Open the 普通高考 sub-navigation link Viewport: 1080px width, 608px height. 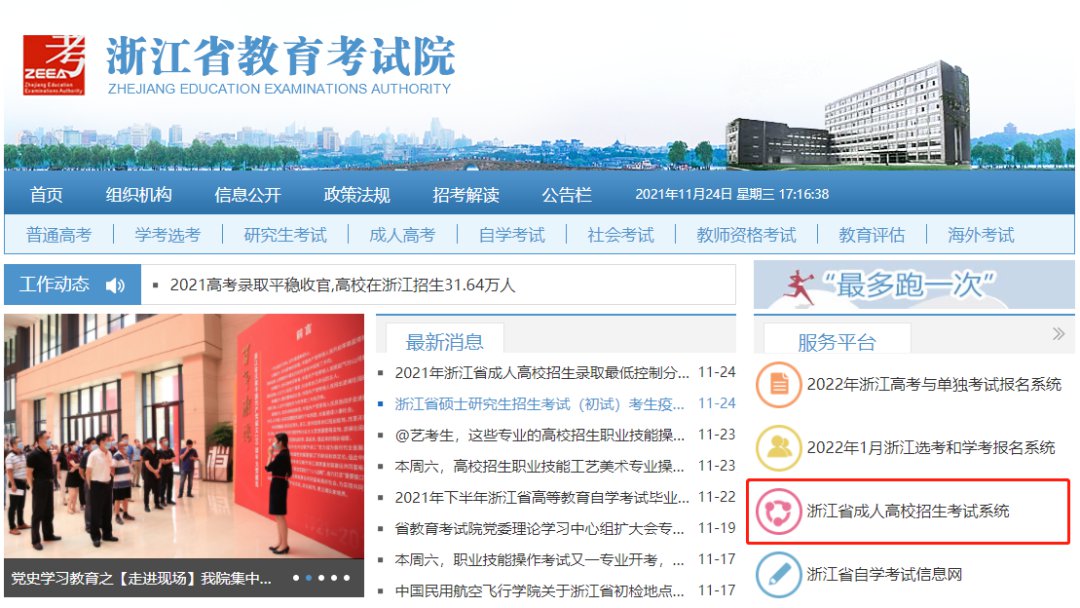[58, 235]
